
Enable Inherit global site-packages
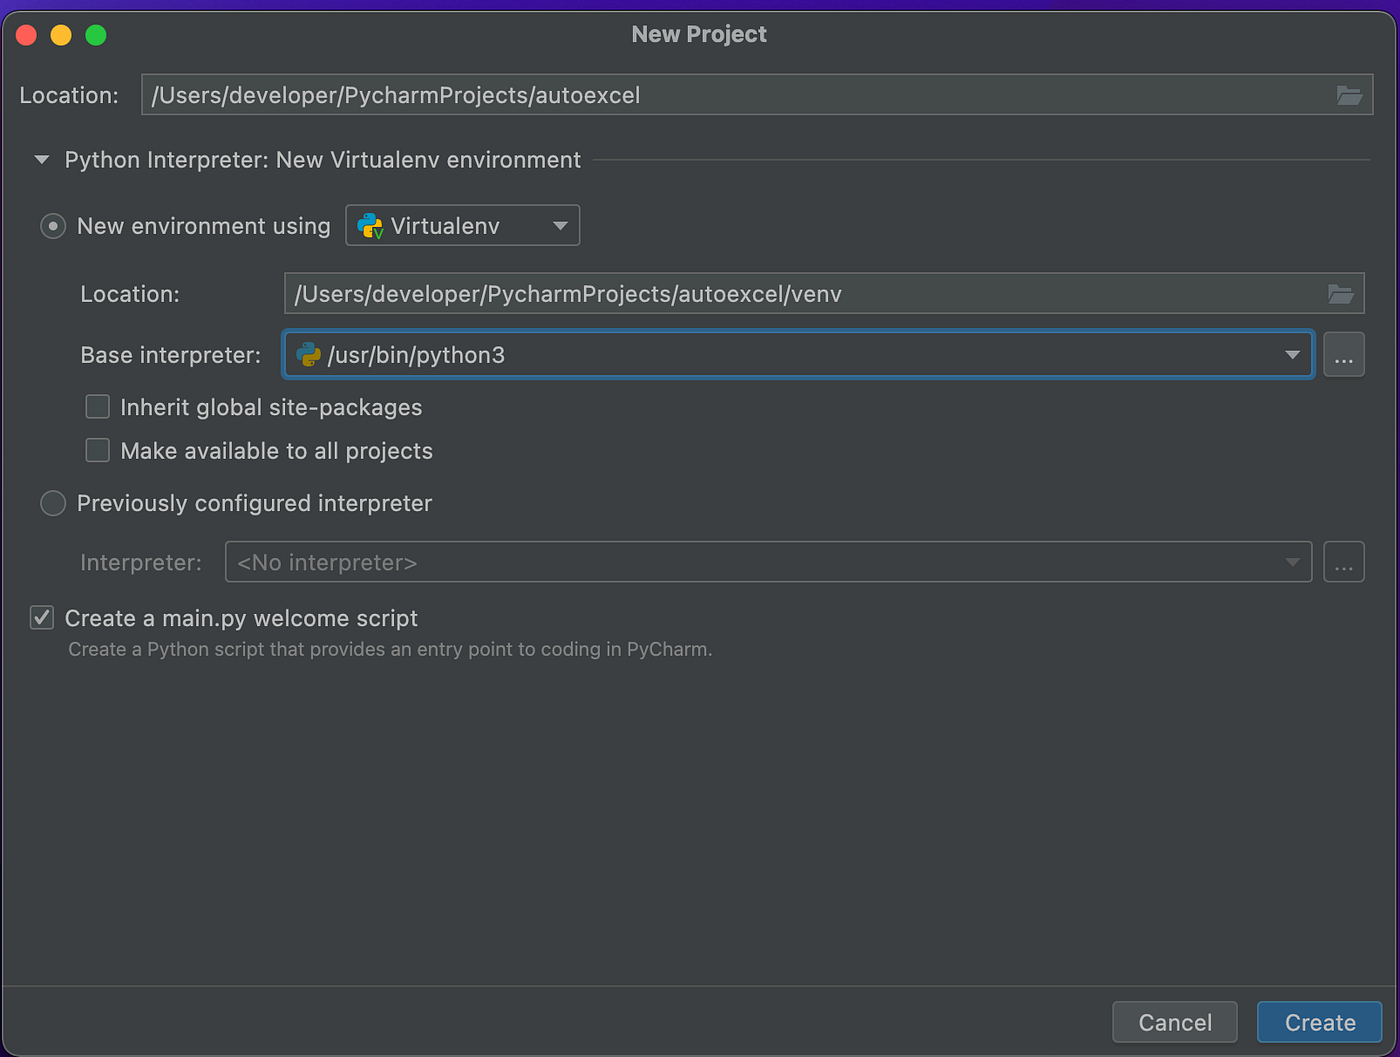tap(97, 407)
